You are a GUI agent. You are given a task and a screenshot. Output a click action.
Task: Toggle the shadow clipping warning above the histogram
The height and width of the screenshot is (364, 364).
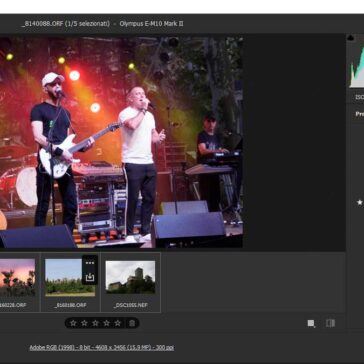click(350, 38)
